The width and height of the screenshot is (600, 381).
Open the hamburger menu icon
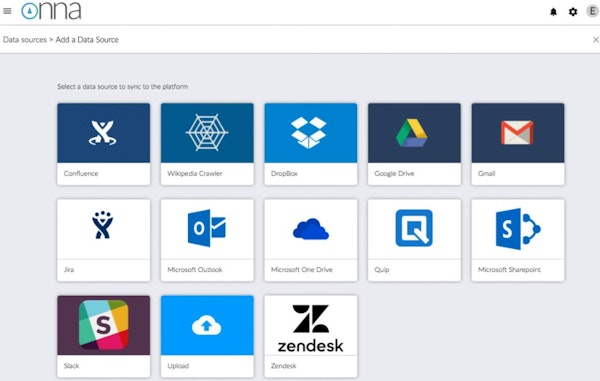coord(7,11)
